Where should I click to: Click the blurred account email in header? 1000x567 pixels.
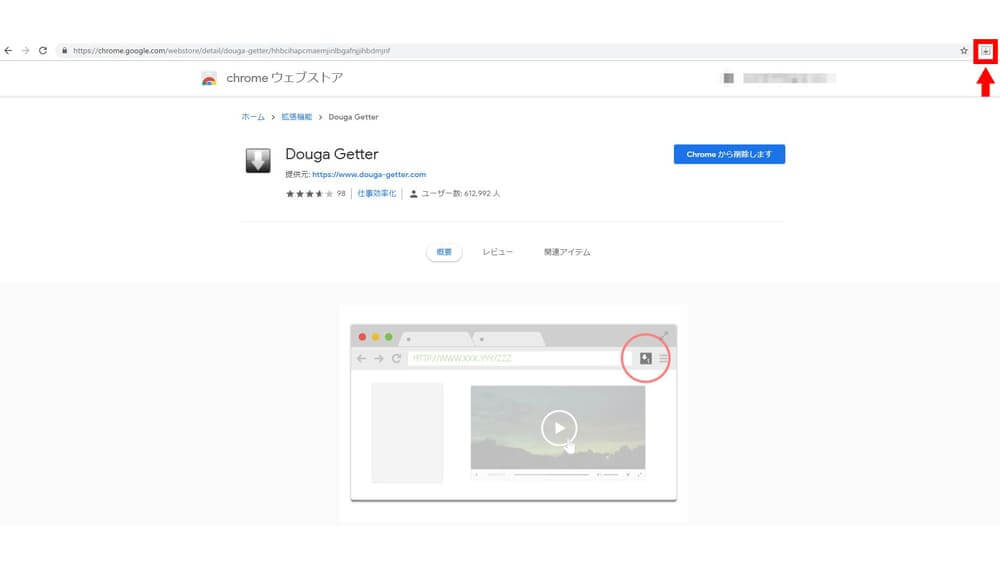(x=789, y=78)
